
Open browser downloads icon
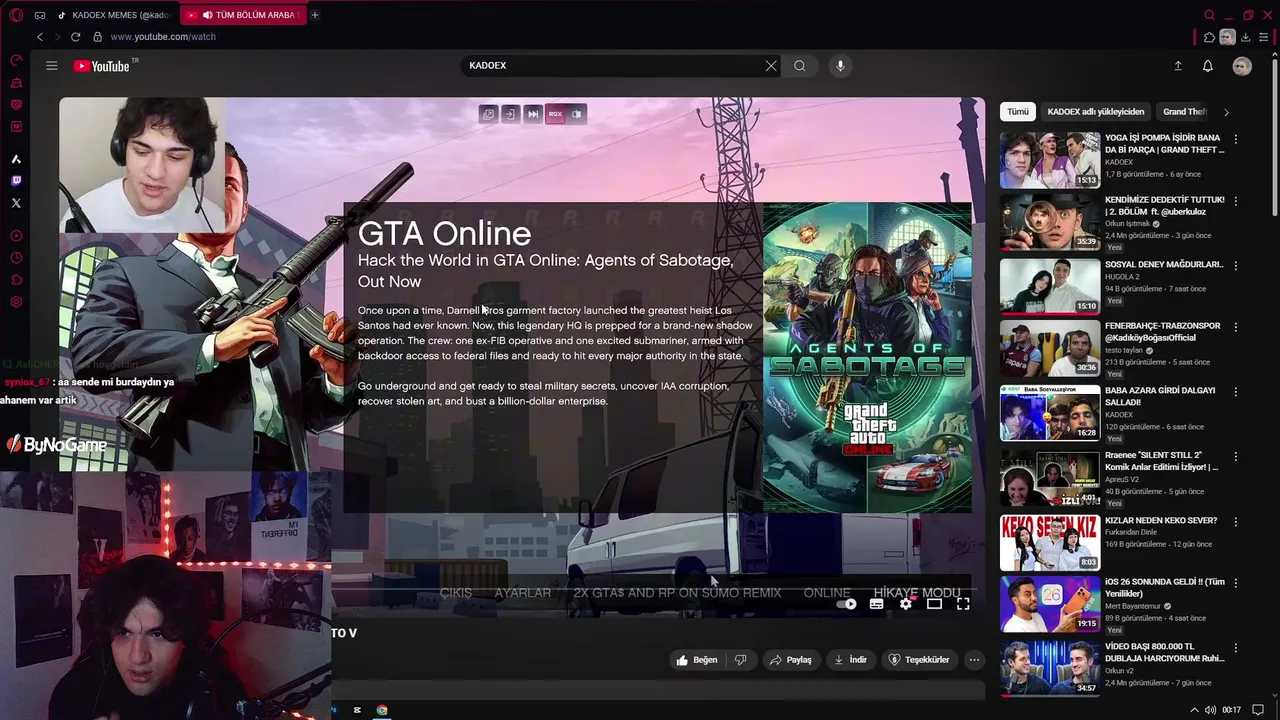[1245, 37]
